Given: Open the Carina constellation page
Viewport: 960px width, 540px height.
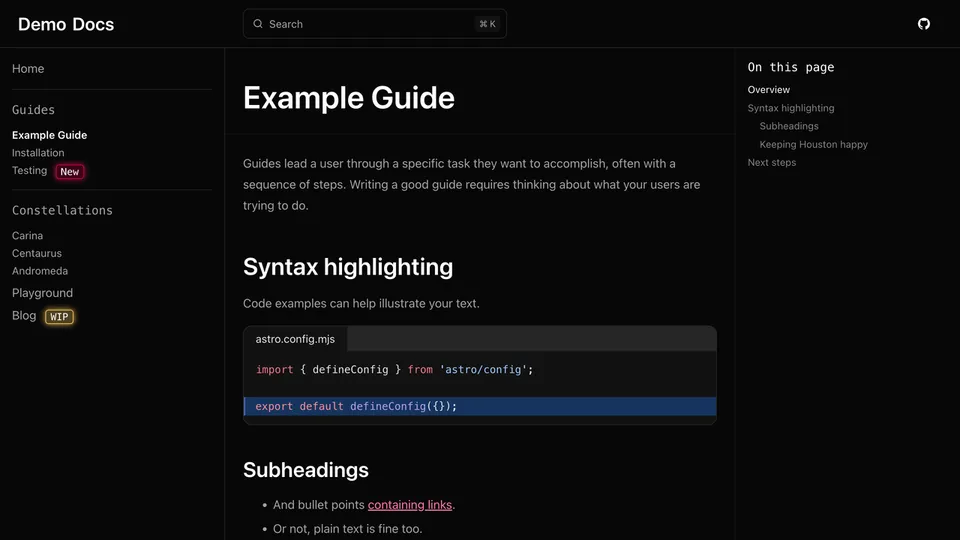Looking at the screenshot, I should click(27, 236).
